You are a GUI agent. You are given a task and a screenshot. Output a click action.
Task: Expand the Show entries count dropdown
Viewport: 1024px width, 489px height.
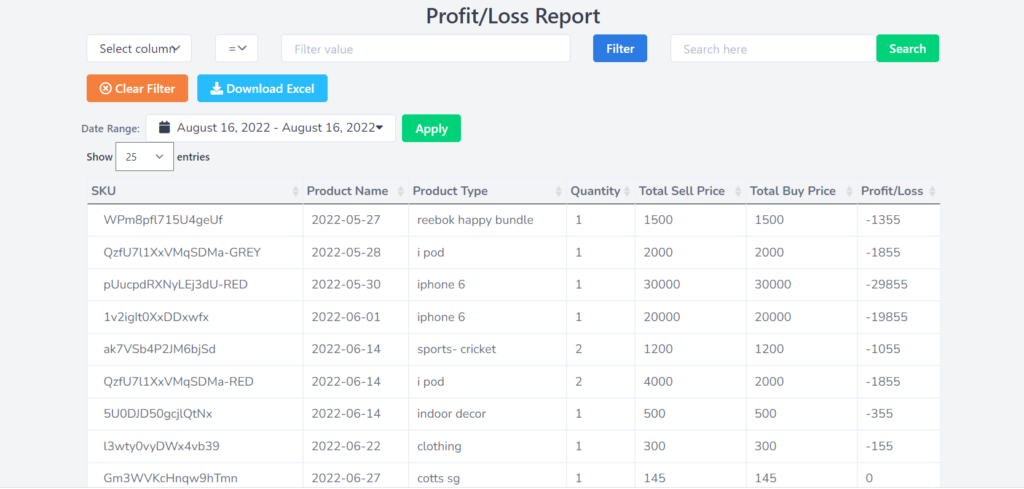point(144,157)
